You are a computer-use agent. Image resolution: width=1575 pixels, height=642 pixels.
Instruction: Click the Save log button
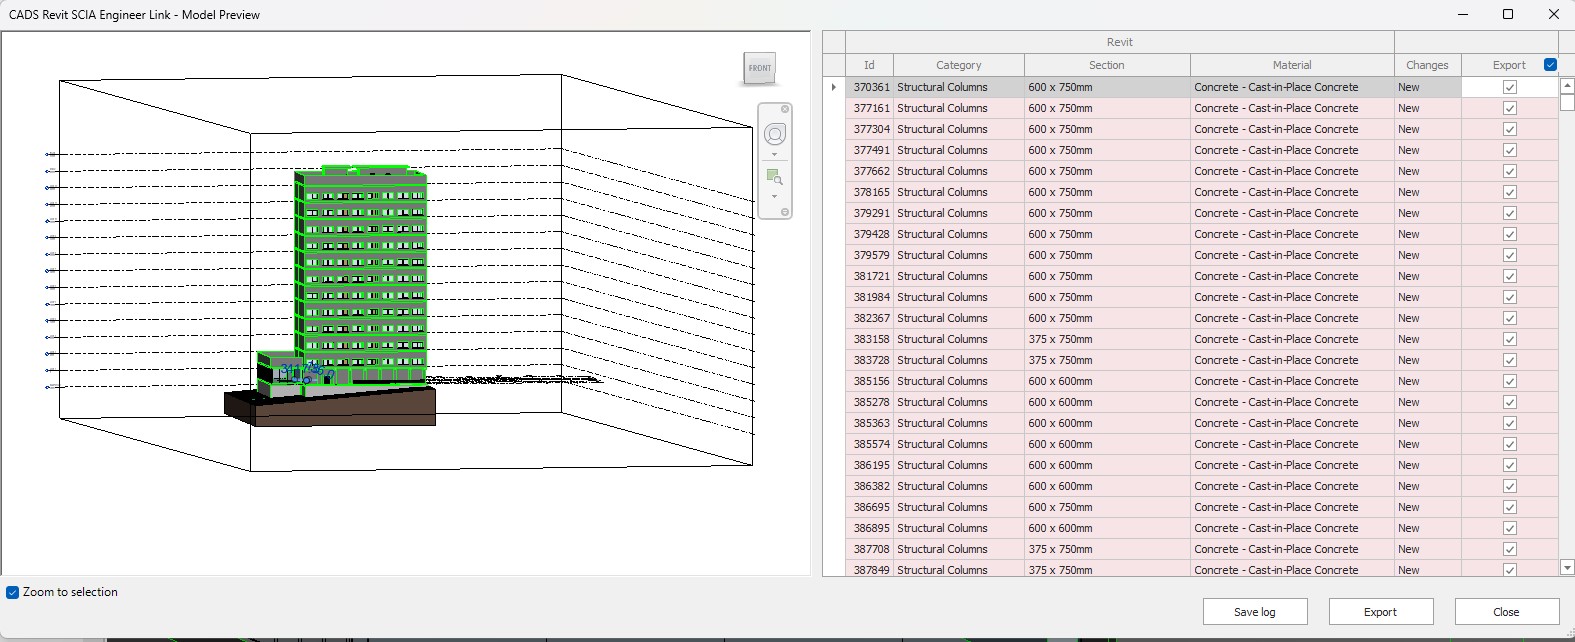coord(1254,612)
